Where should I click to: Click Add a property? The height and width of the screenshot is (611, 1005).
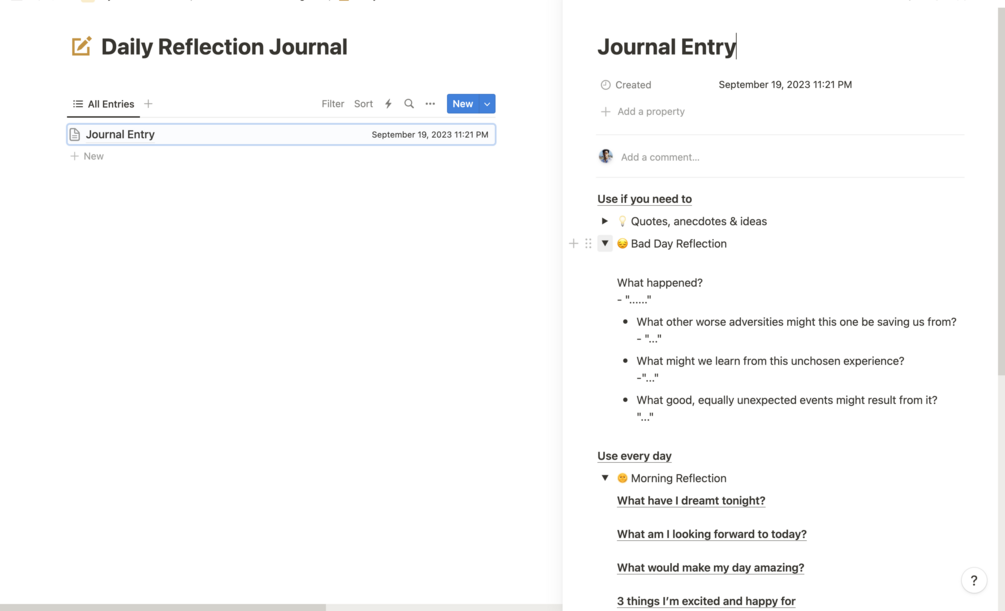coord(650,112)
